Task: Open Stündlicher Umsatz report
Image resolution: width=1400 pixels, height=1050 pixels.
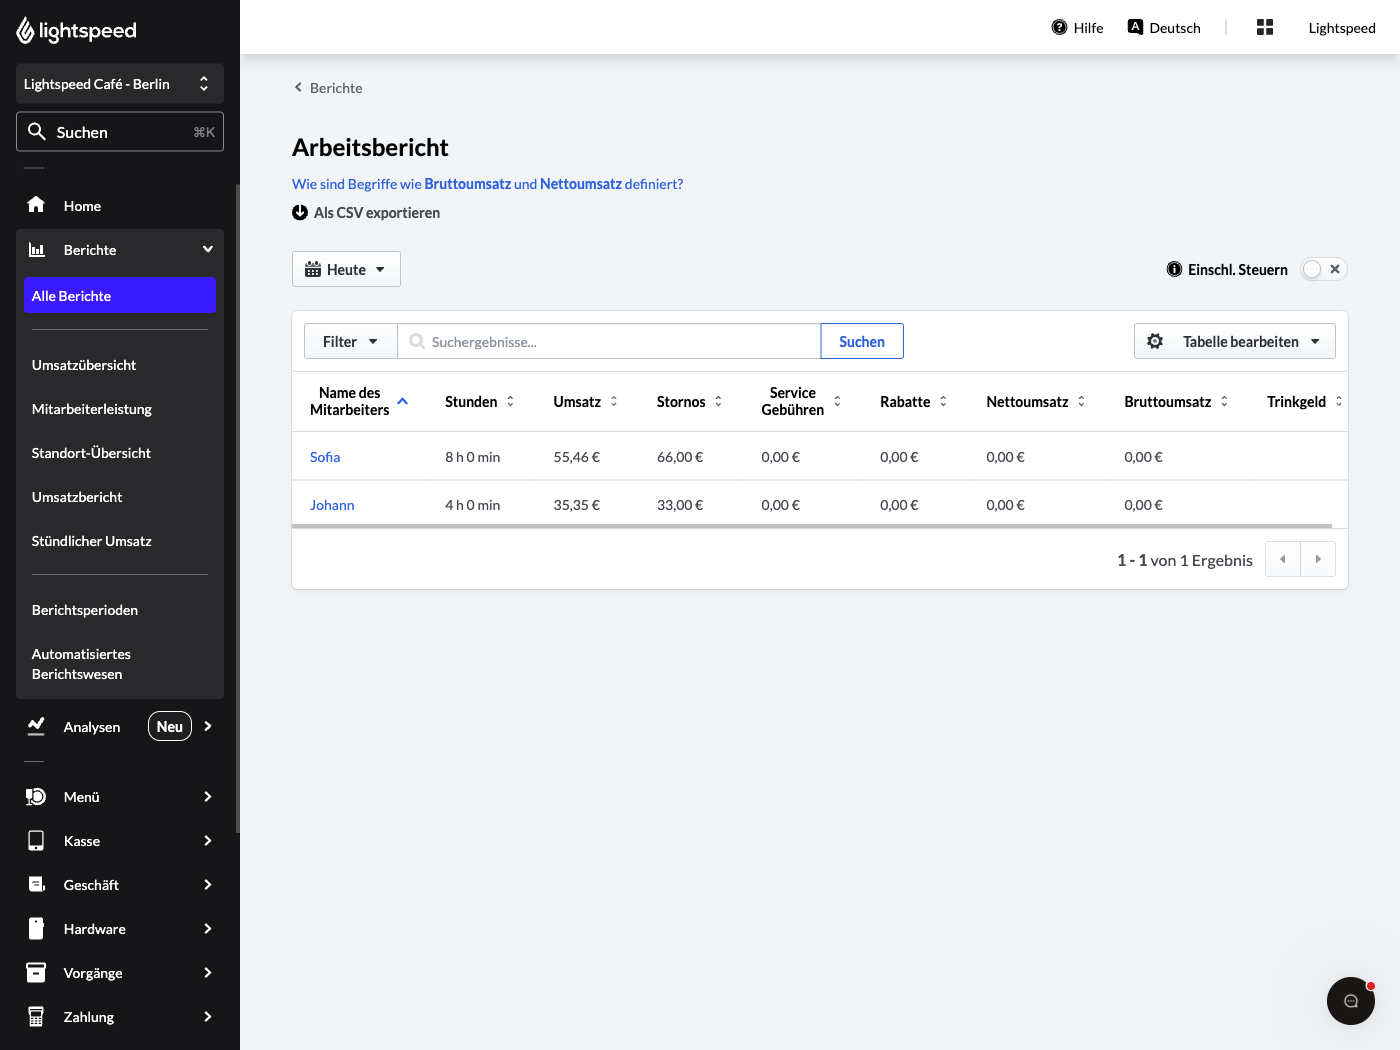Action: 92,541
